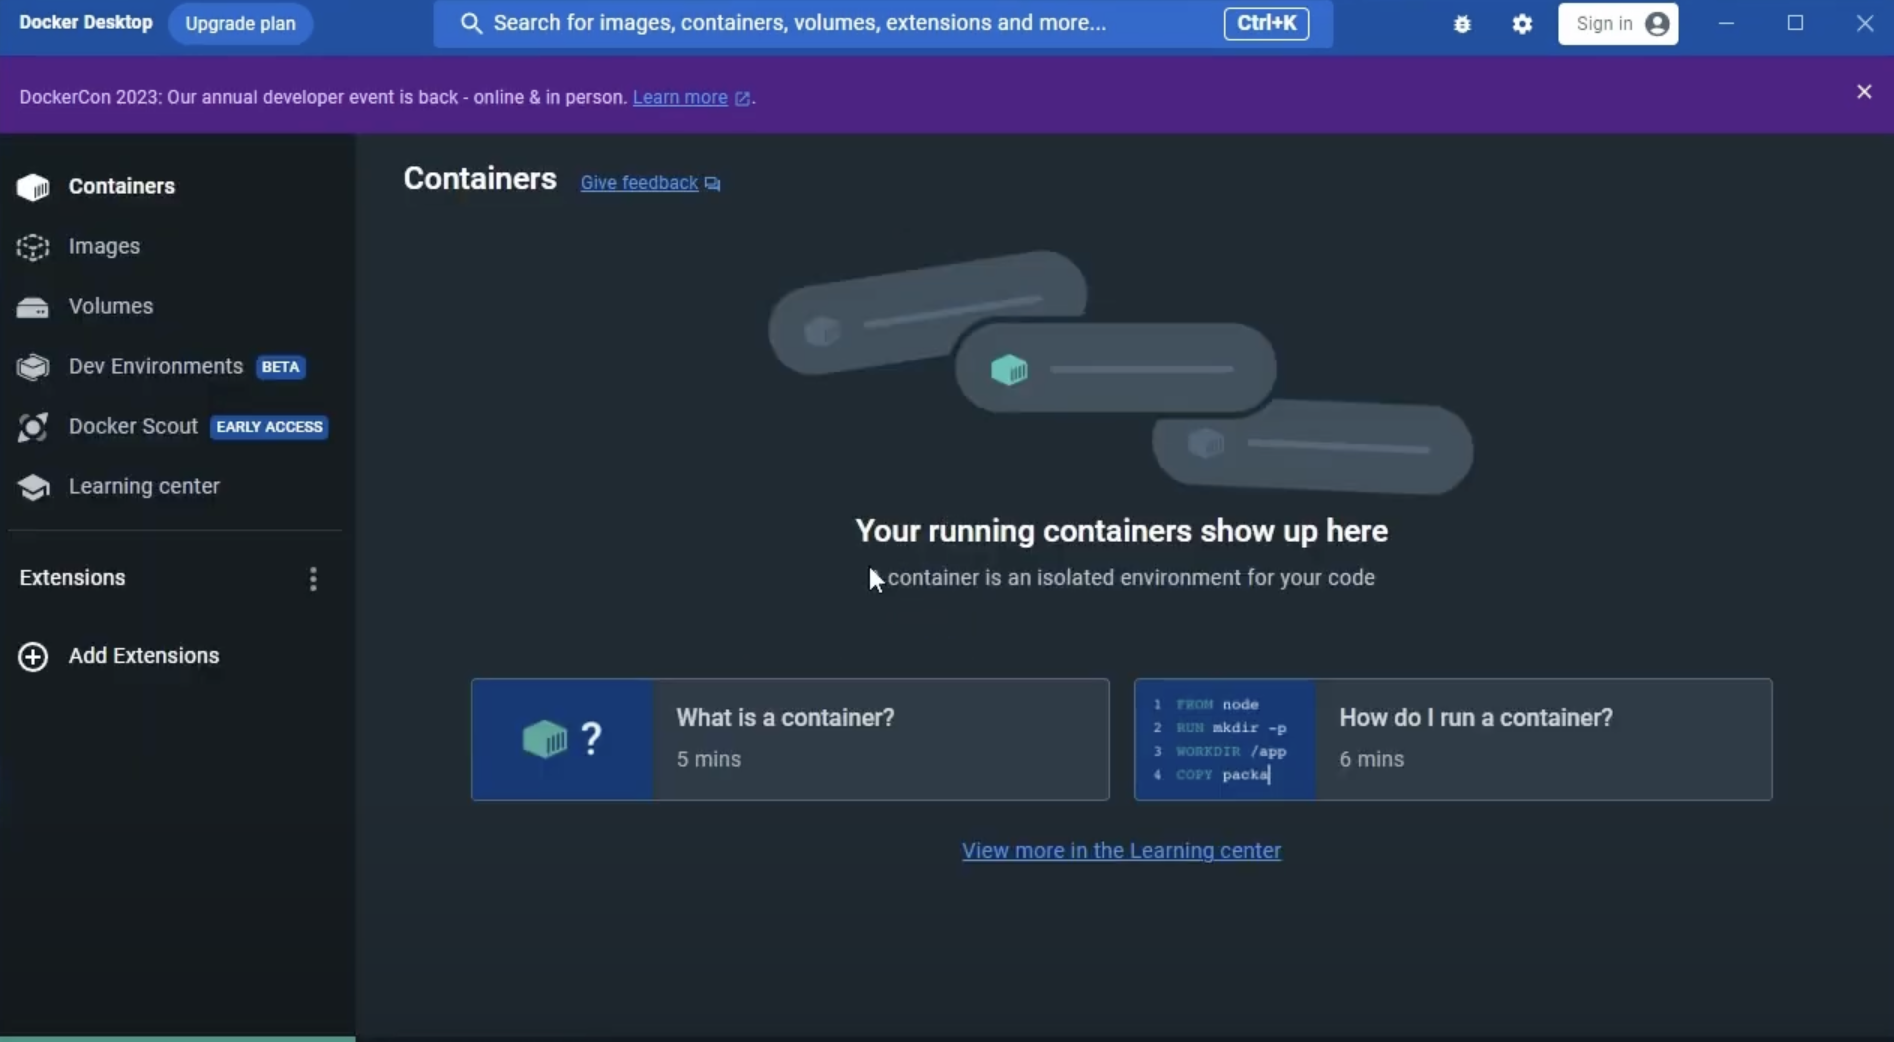Maximize the Docker Desktop window
Screen dimensions: 1894x1042
pos(1796,23)
